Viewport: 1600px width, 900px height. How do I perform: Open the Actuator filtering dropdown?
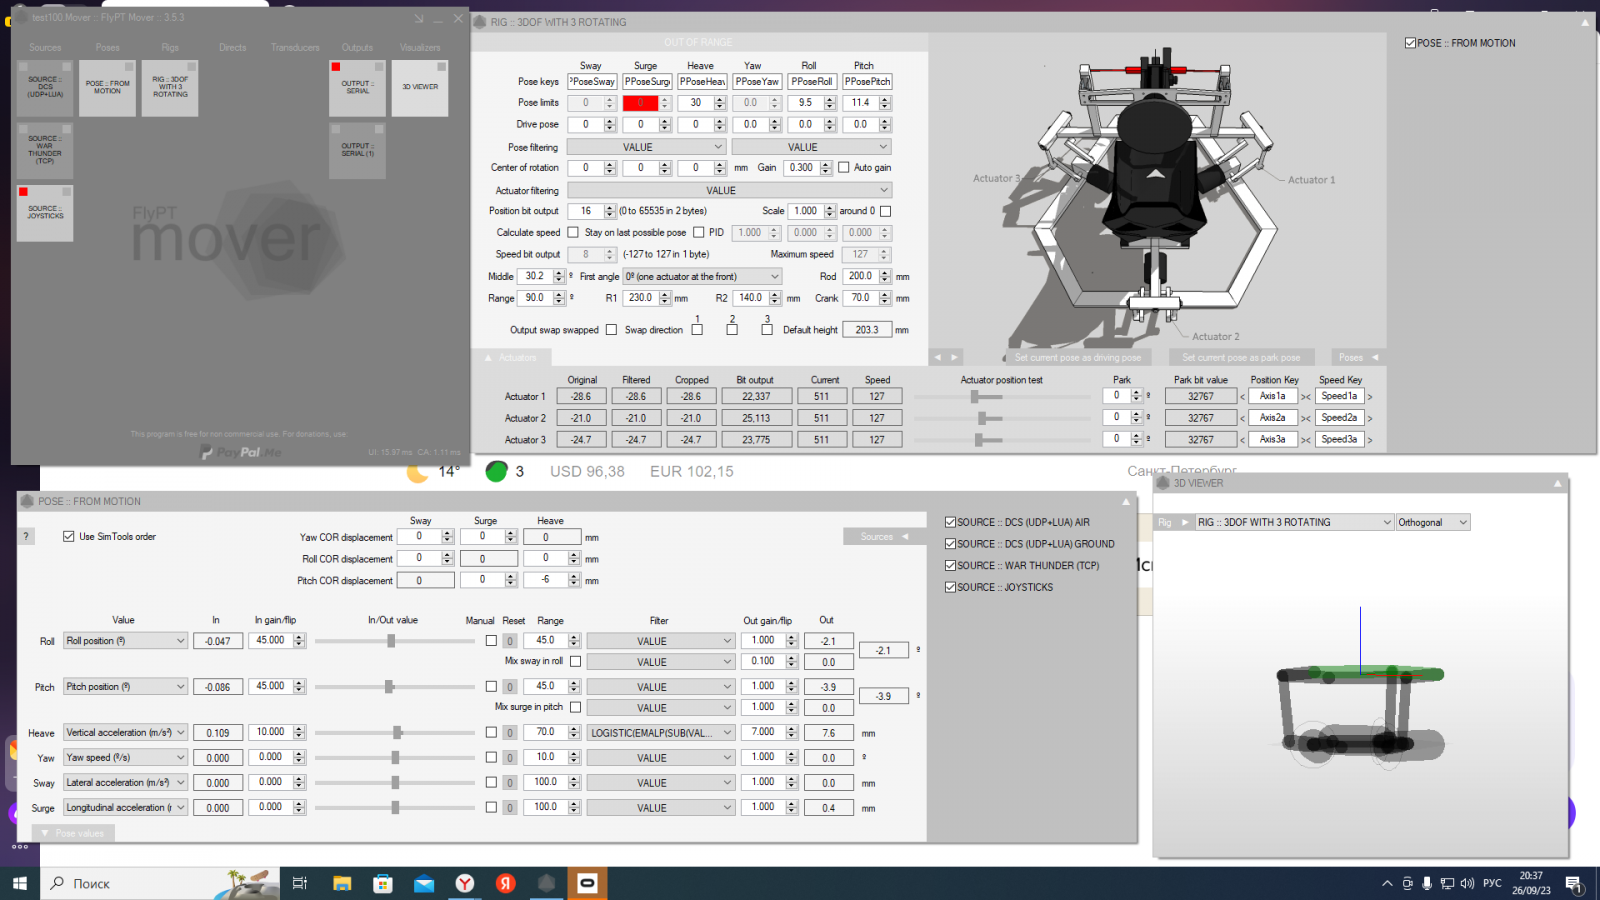click(729, 190)
